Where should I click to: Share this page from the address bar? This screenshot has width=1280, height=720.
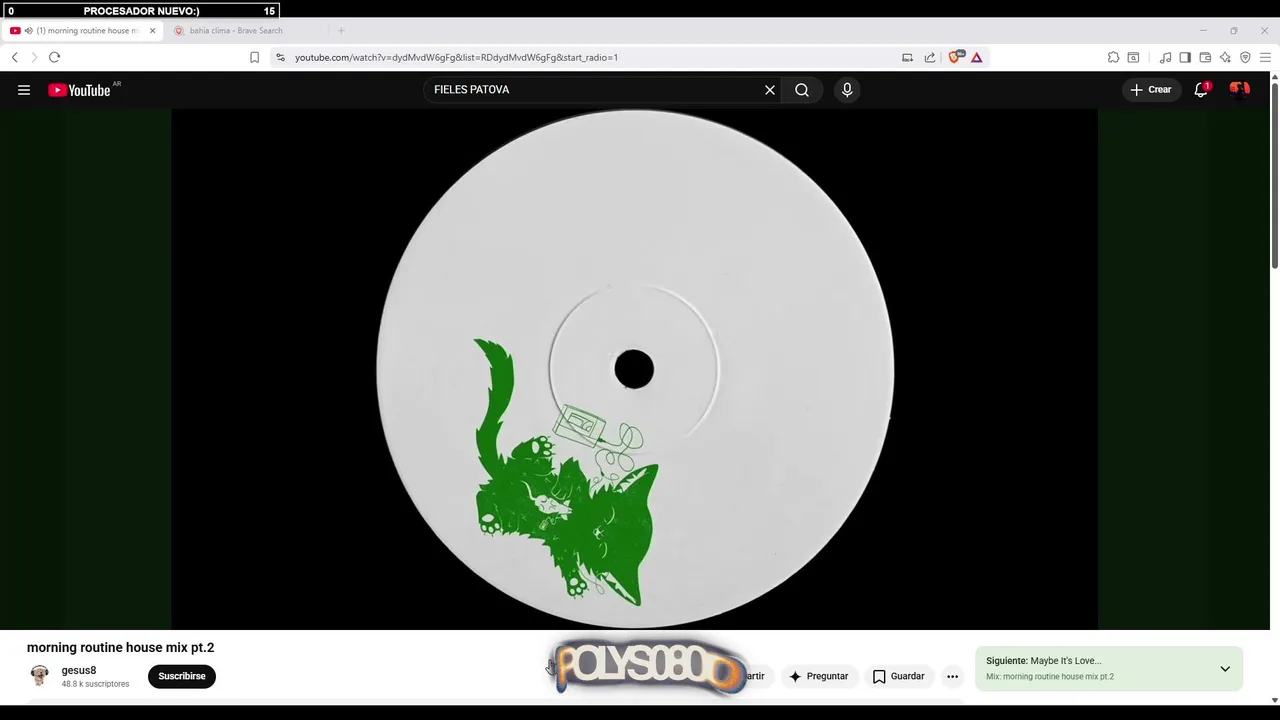(930, 58)
